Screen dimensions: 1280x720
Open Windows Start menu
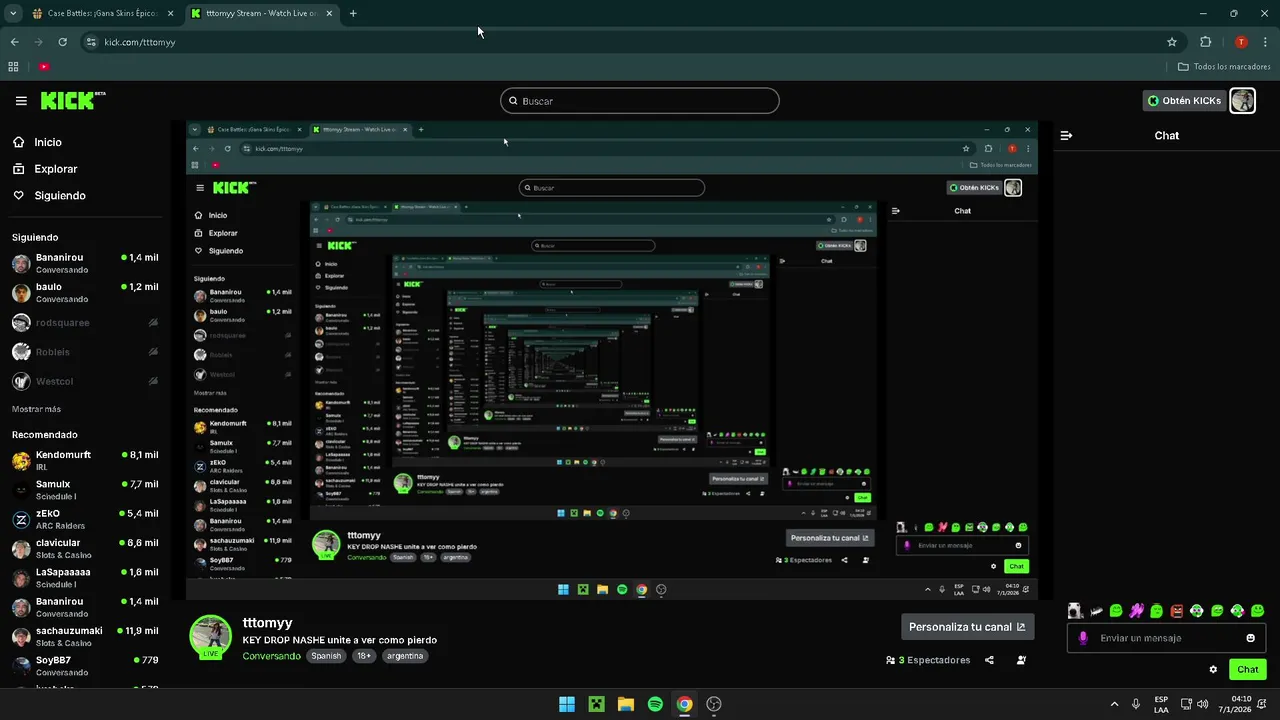coord(567,704)
